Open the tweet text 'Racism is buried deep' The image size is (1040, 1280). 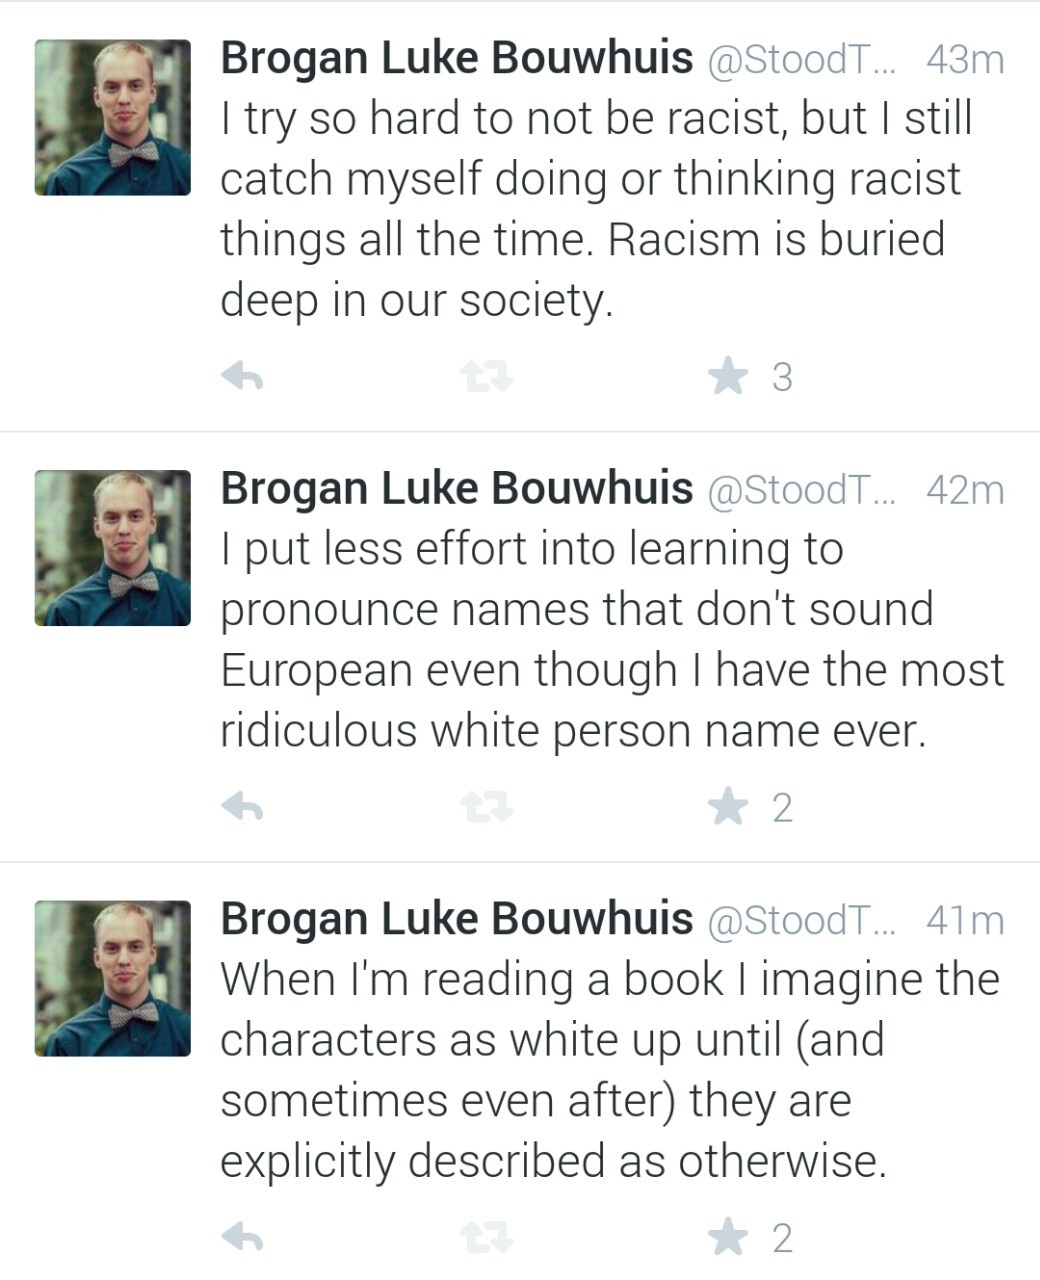click(x=583, y=269)
